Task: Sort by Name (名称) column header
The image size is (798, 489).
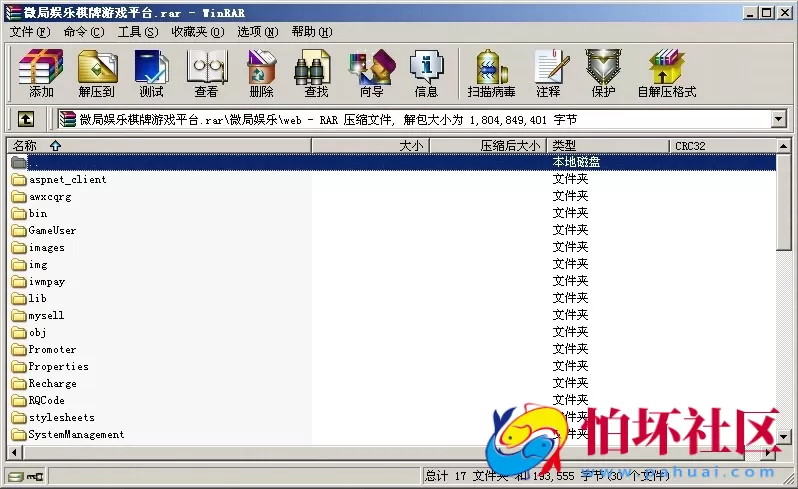Action: pyautogui.click(x=159, y=146)
